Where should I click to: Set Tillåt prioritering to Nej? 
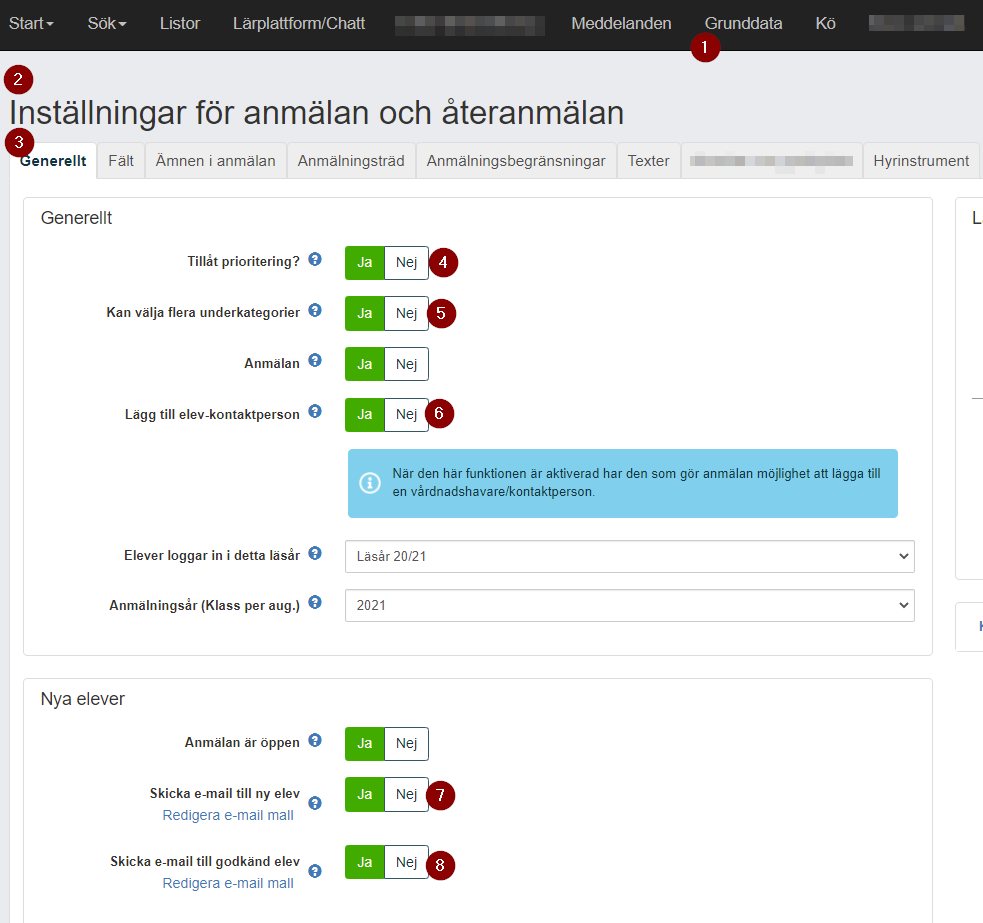coord(406,263)
